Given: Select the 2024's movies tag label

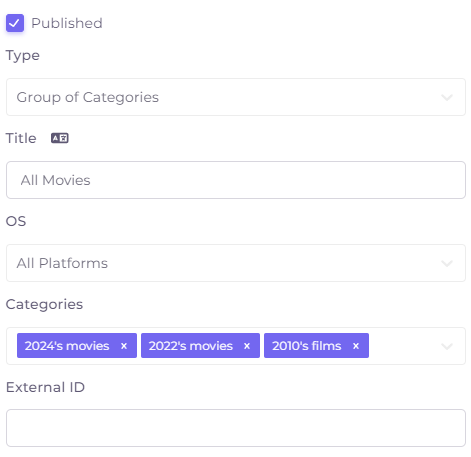Looking at the screenshot, I should pyautogui.click(x=67, y=346).
